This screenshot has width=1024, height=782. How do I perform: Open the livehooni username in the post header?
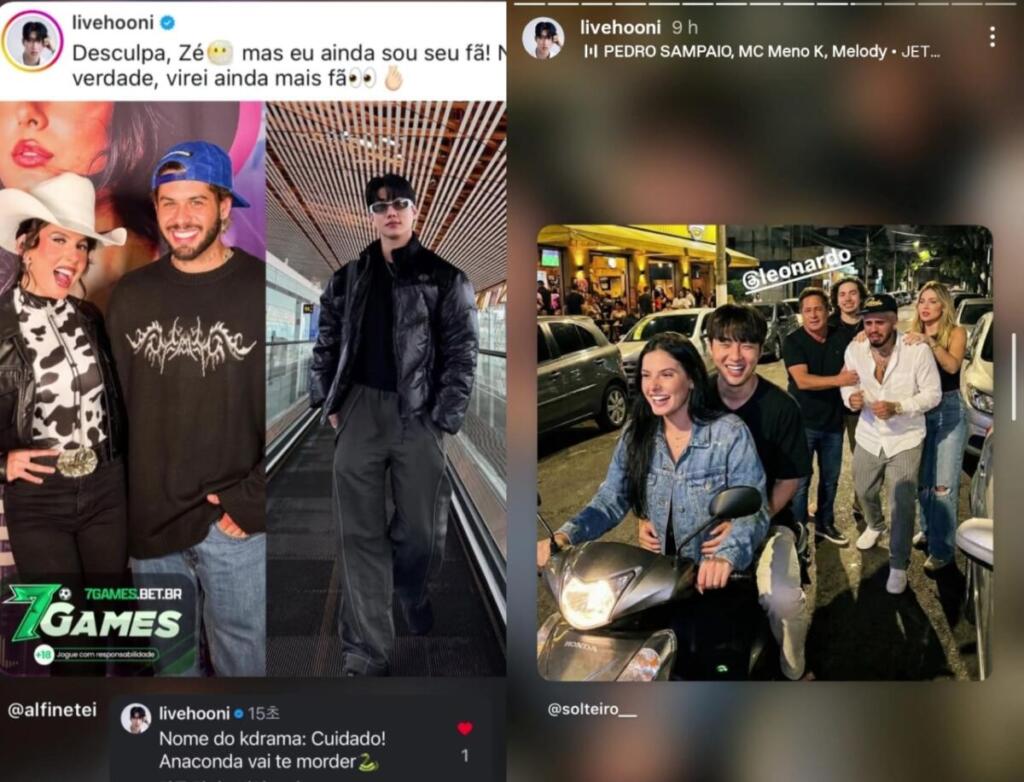(113, 23)
